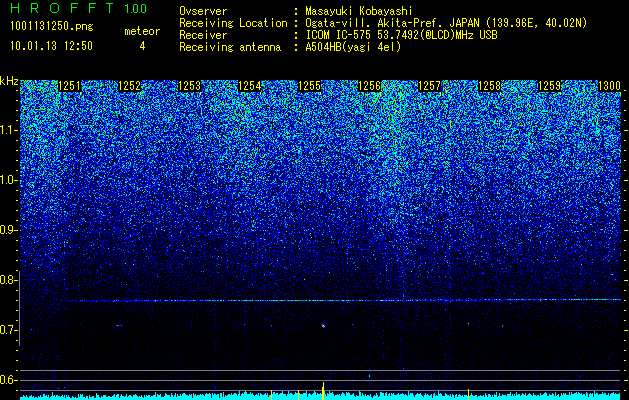629x400 pixels.
Task: Click the 1300 time label
Action: pyautogui.click(x=609, y=86)
